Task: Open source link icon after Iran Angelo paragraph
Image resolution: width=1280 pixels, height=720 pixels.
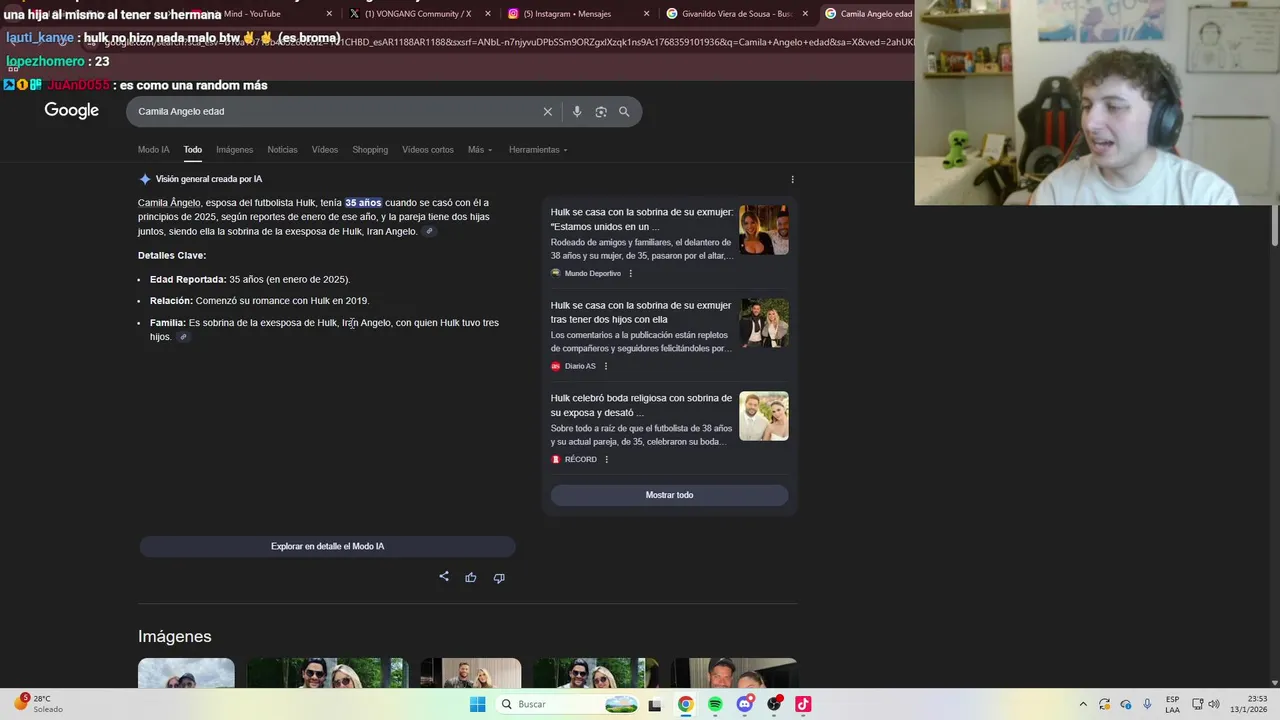Action: click(429, 232)
